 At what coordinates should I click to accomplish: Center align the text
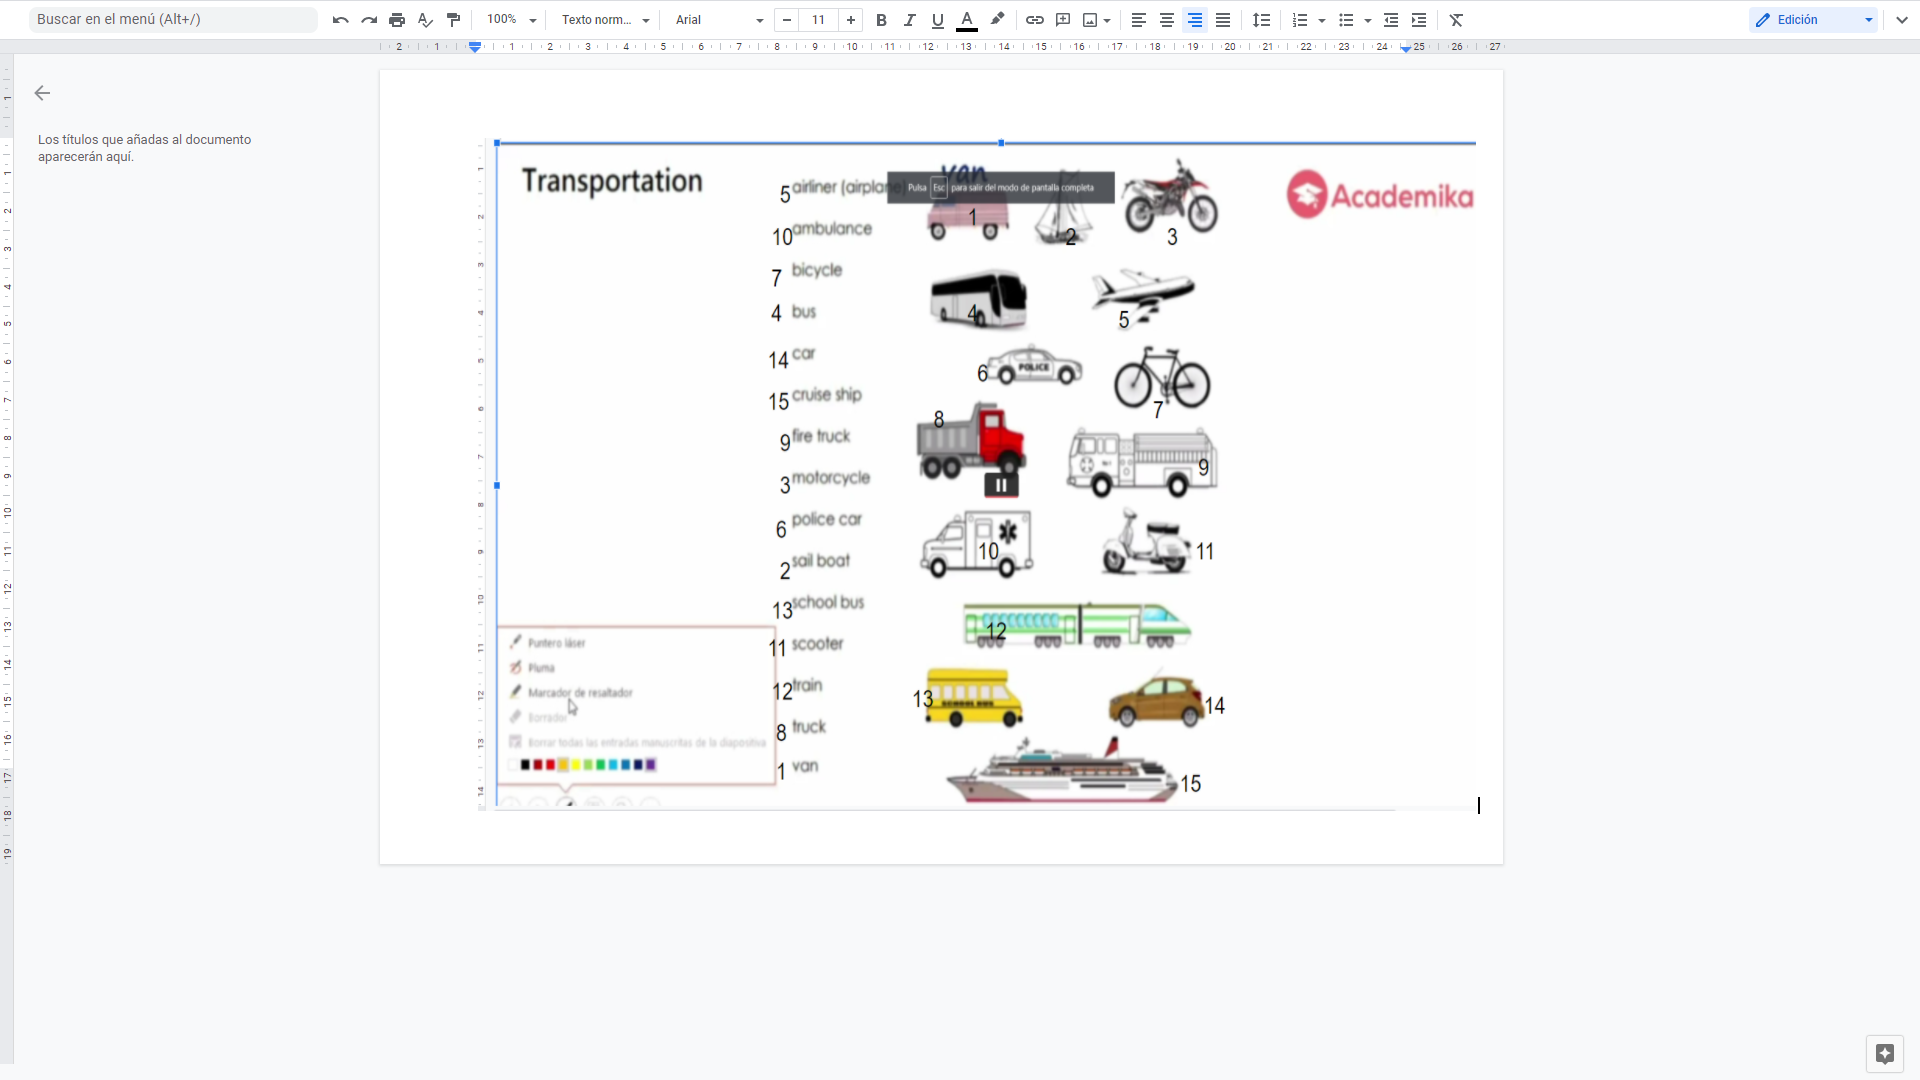point(1167,20)
